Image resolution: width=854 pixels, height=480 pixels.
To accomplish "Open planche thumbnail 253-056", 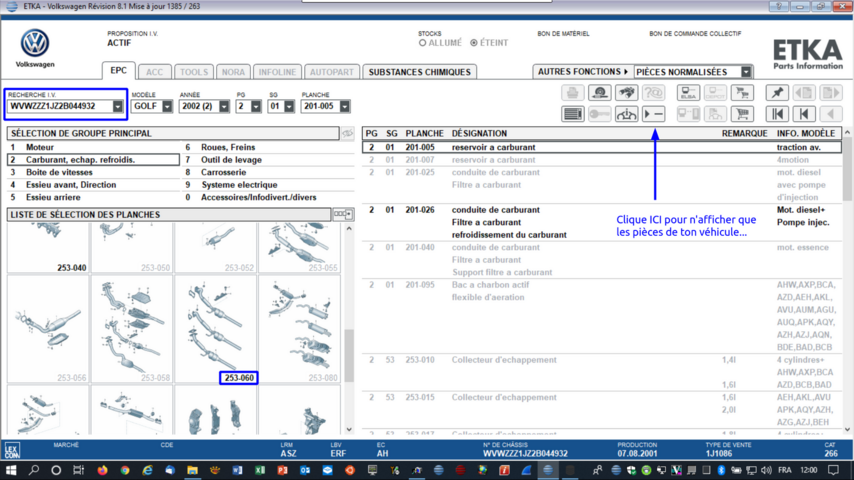I will 48,329.
